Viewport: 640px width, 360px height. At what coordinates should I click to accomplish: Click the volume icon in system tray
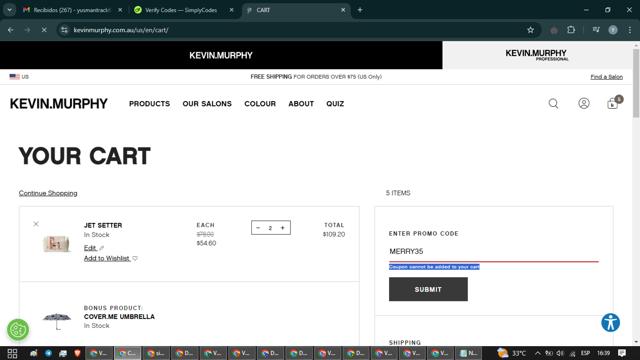click(x=560, y=353)
